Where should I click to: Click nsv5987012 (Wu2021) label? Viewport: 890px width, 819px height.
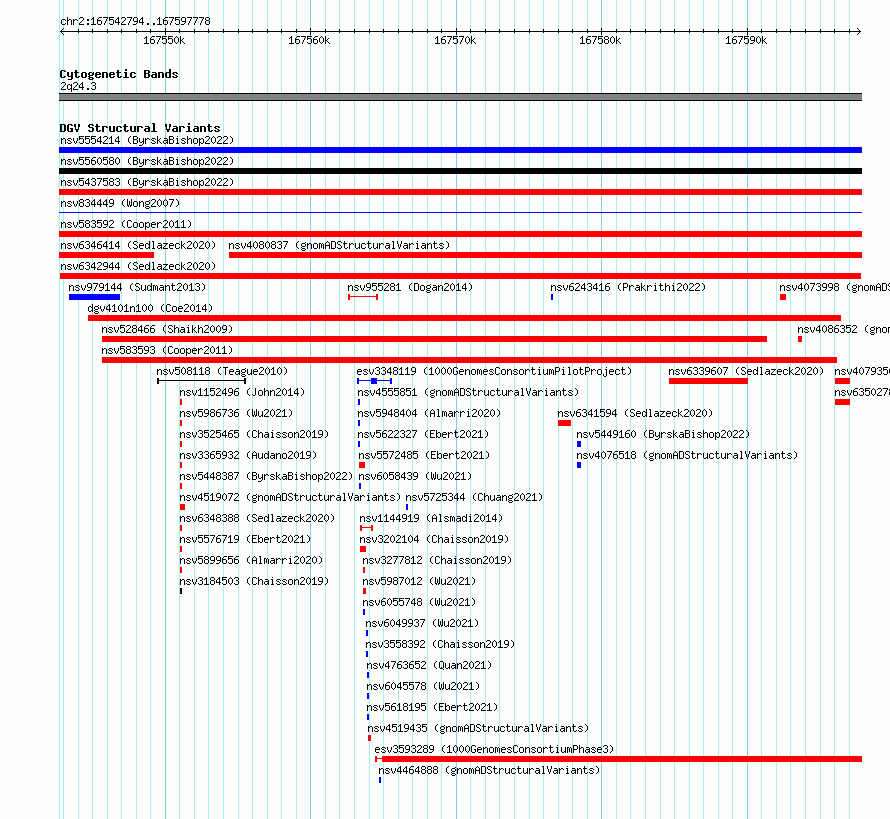point(419,581)
